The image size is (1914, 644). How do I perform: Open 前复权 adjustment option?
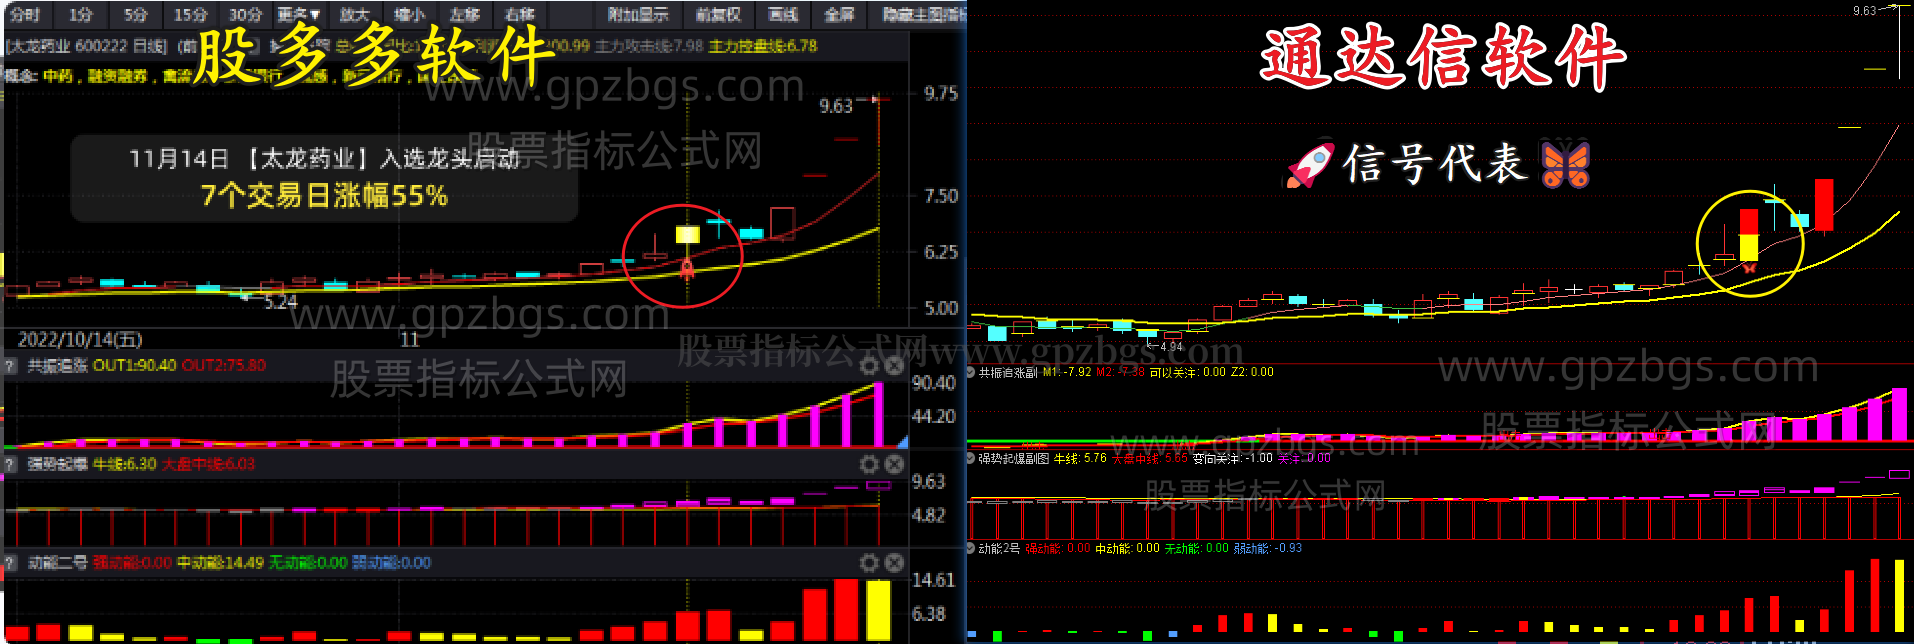coord(718,15)
